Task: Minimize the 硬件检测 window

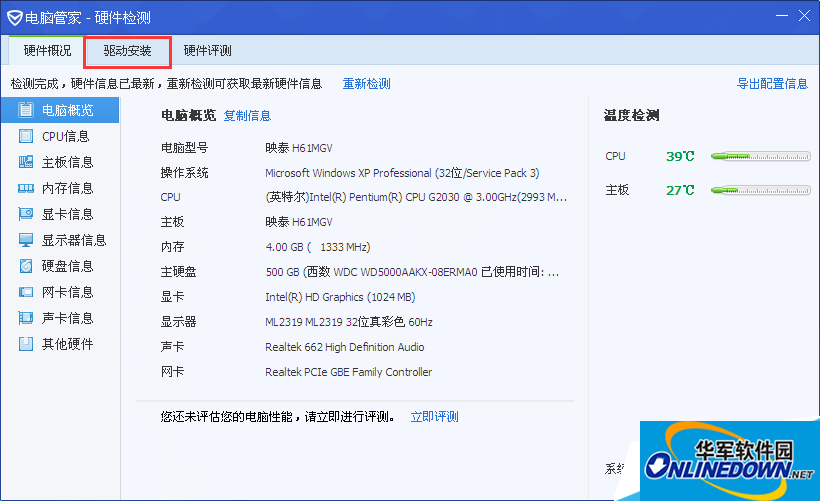Action: (x=782, y=16)
